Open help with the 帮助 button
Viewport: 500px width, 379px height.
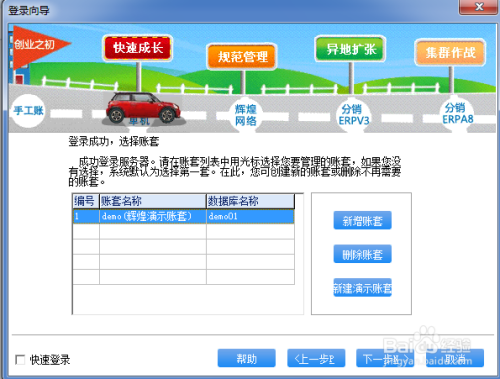coord(247,358)
